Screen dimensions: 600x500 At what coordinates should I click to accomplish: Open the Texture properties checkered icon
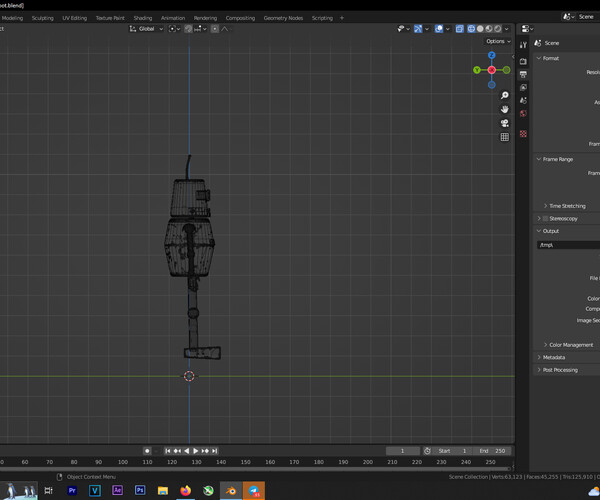tap(523, 134)
